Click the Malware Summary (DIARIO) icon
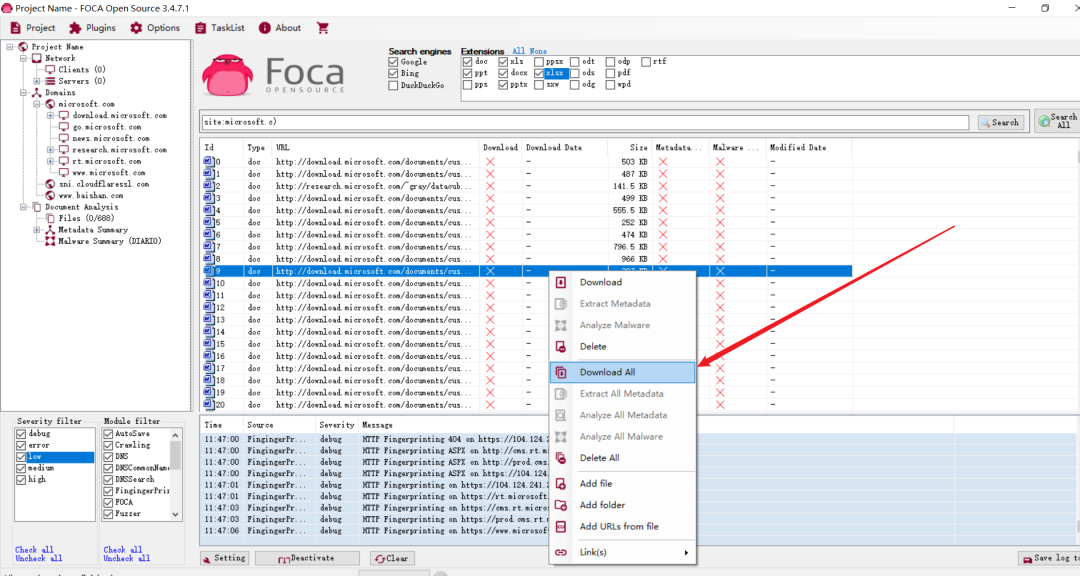This screenshot has width=1080, height=576. (50, 241)
